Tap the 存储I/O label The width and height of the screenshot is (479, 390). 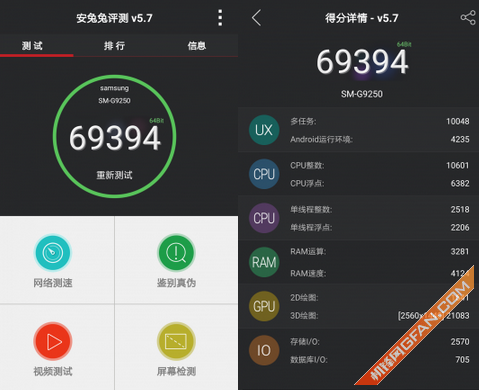(305, 342)
